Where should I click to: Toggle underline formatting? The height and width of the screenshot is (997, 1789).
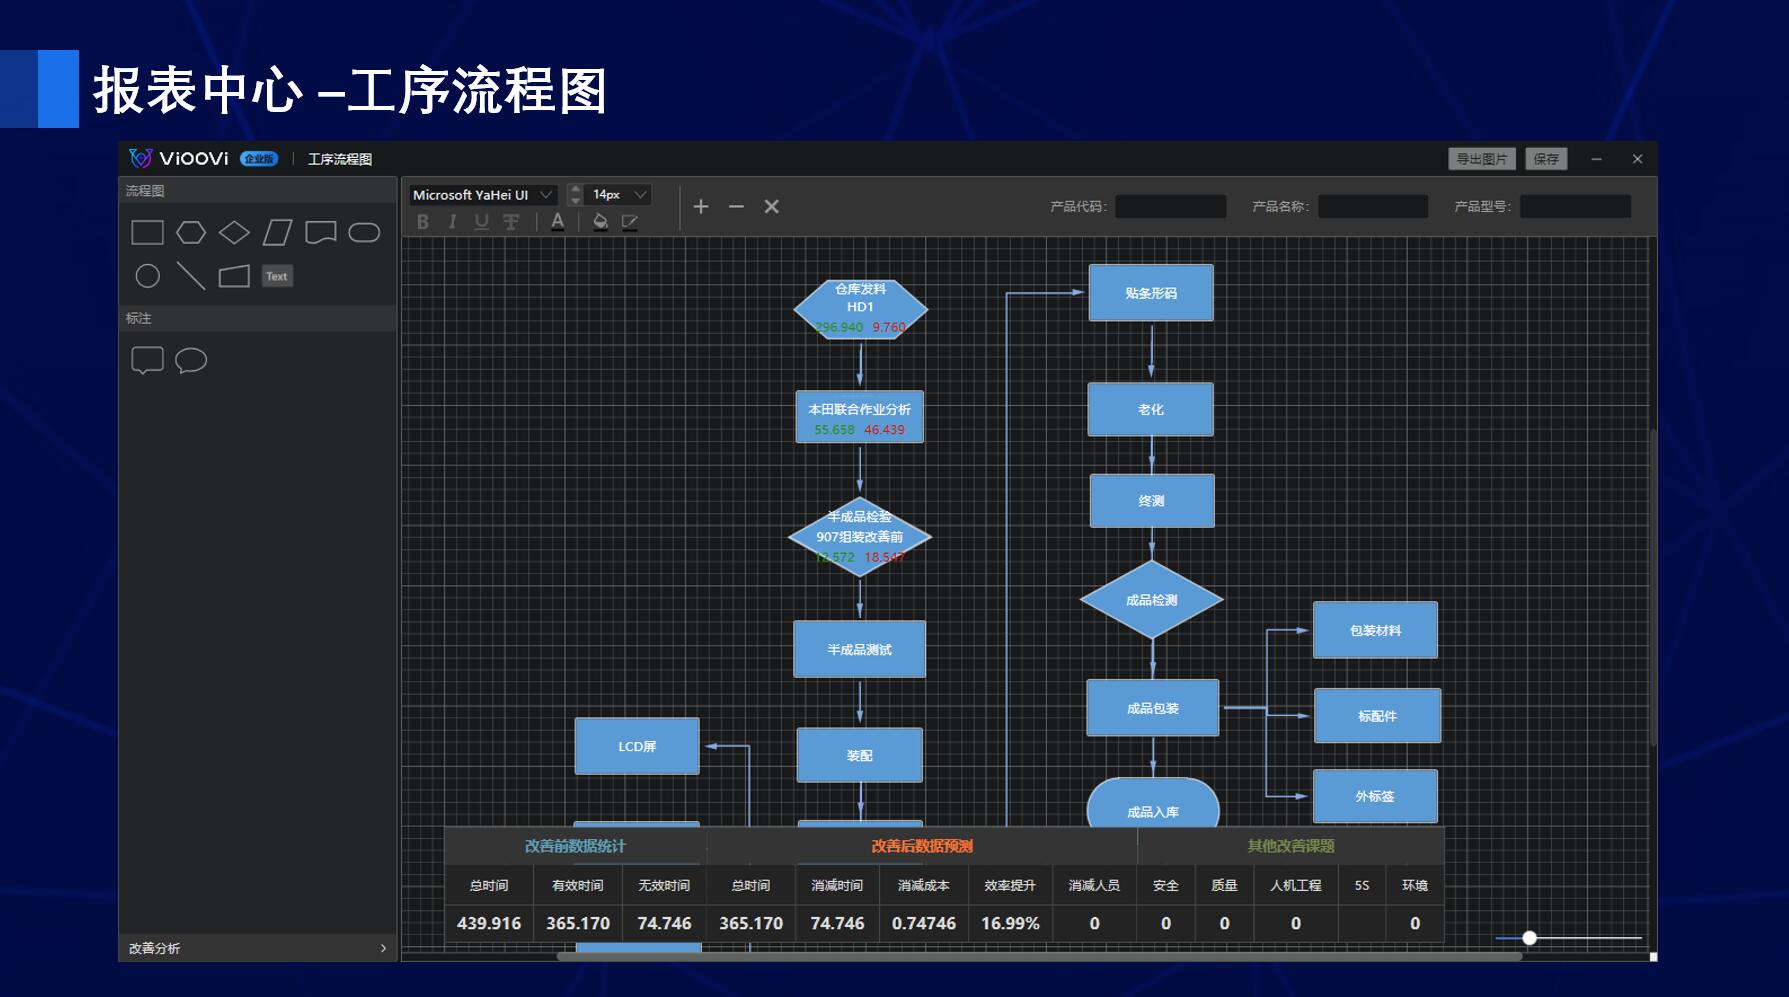[x=481, y=222]
